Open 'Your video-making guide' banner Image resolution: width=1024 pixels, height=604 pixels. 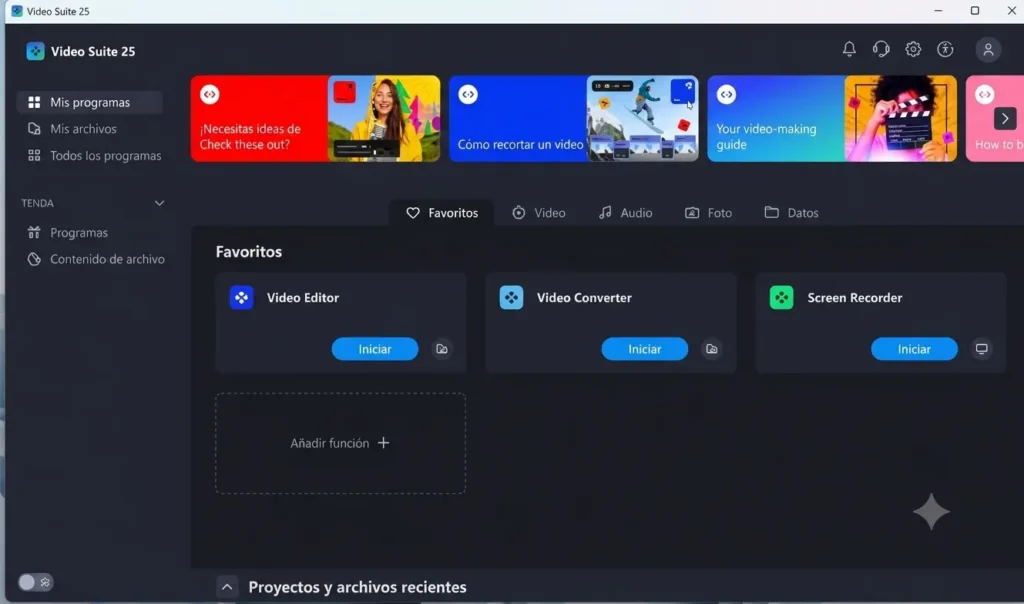(832, 118)
